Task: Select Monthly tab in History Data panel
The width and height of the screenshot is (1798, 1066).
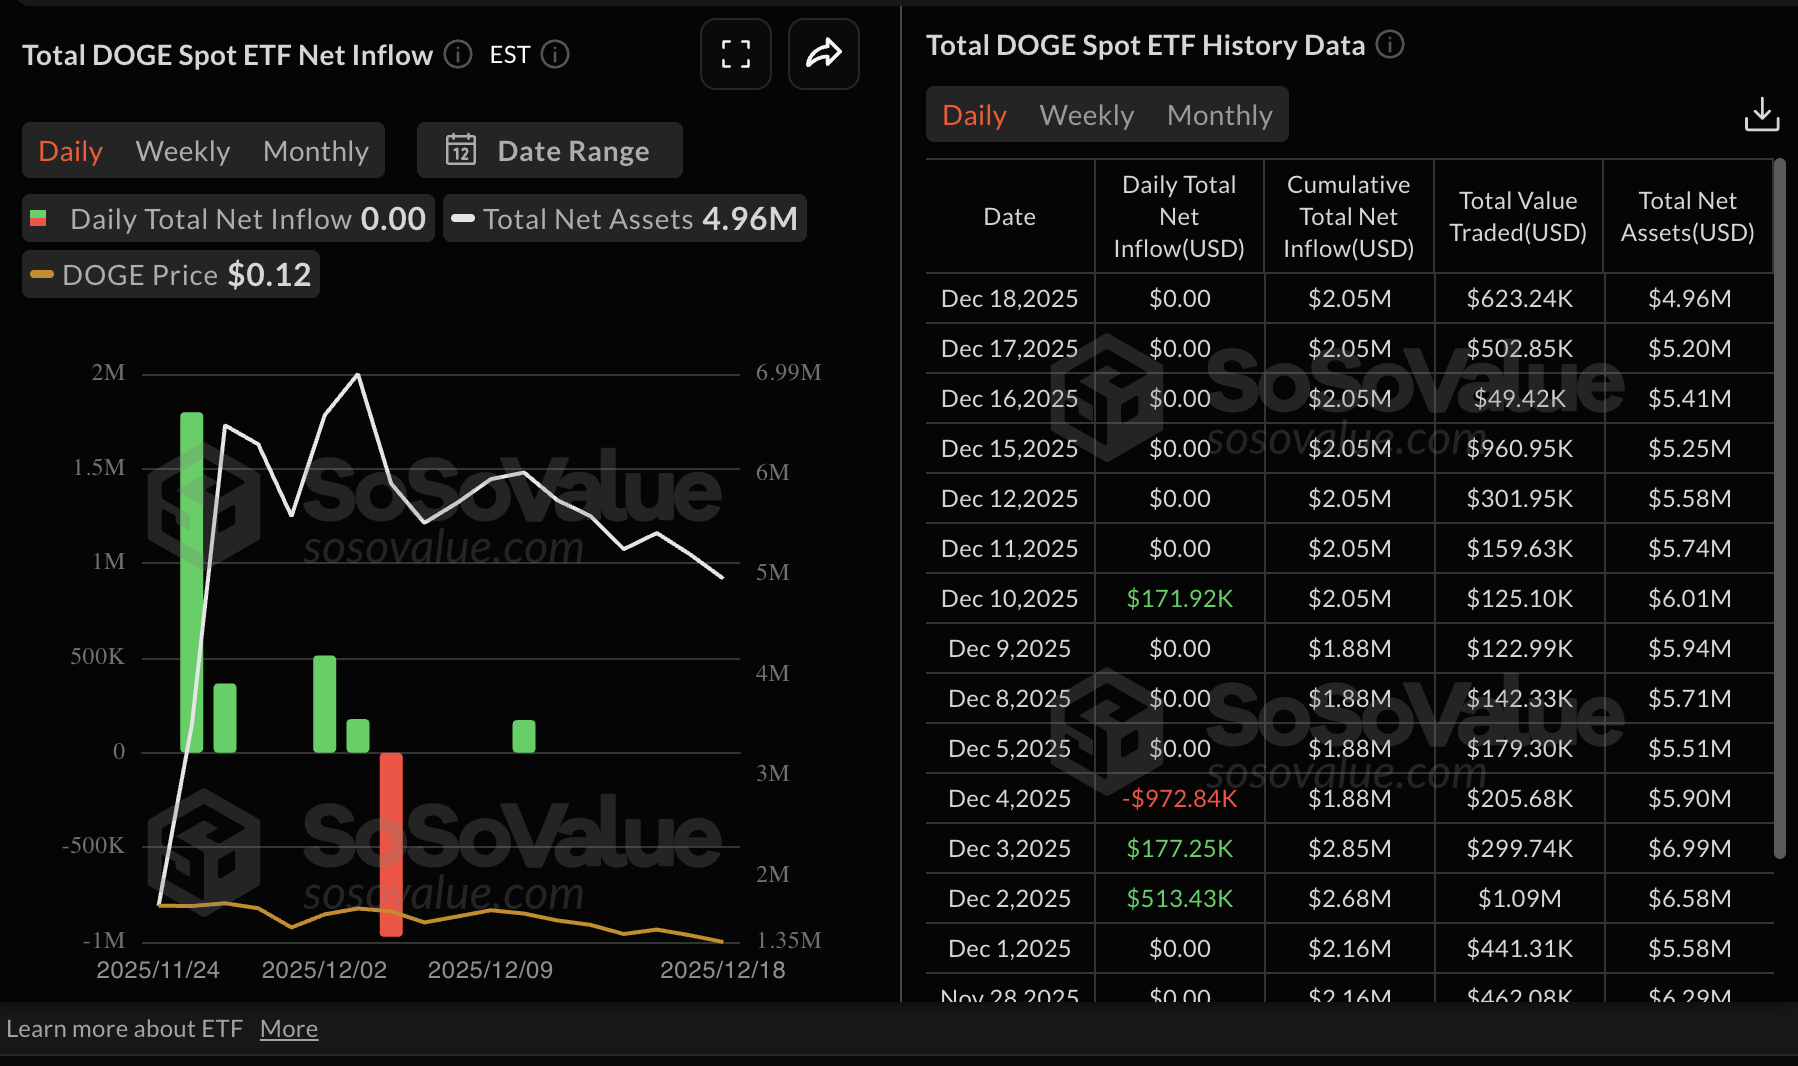Action: tap(1219, 114)
